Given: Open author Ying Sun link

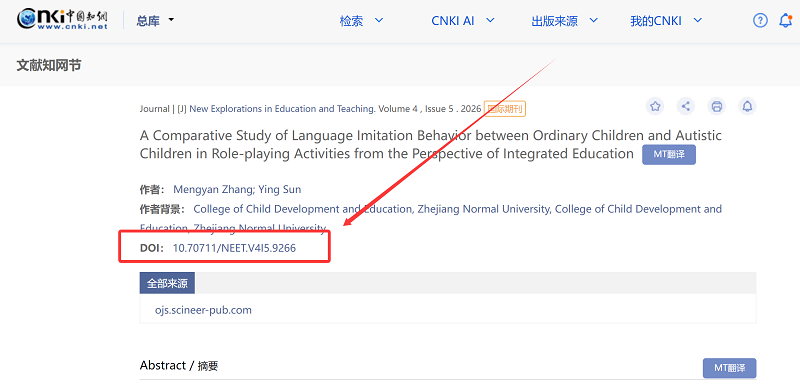Looking at the screenshot, I should (280, 190).
